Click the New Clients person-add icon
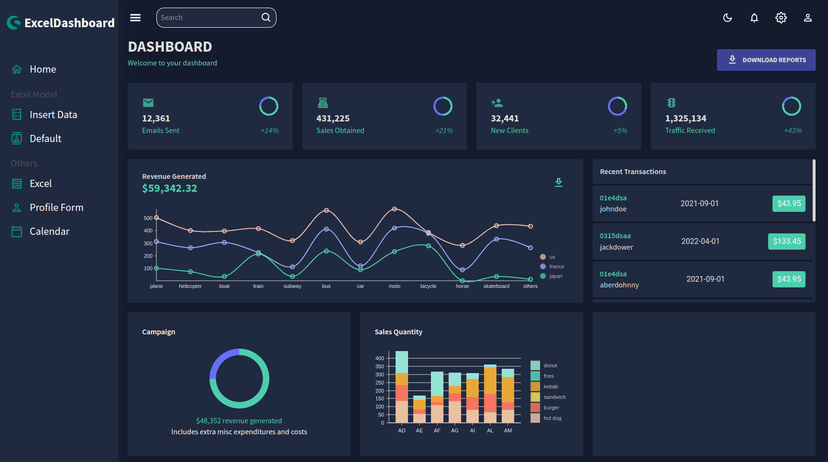 tap(496, 102)
